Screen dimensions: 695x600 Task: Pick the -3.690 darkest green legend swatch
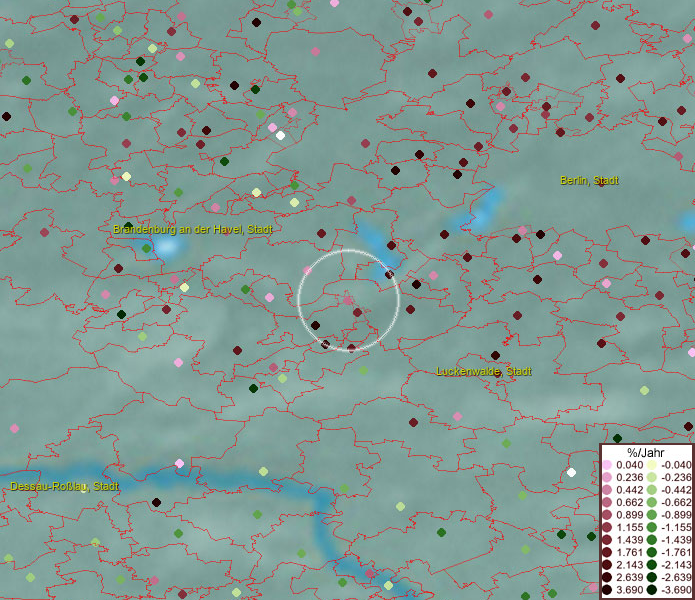coord(652,590)
